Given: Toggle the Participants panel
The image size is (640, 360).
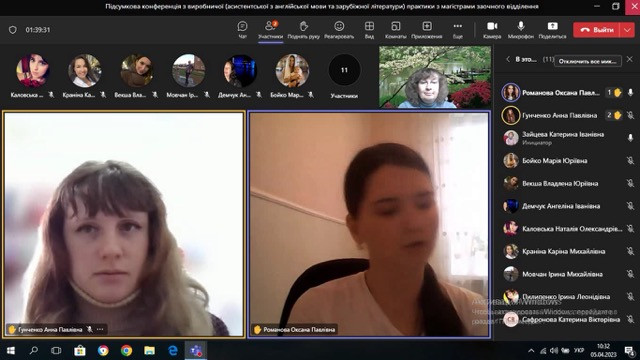Looking at the screenshot, I should click(270, 30).
